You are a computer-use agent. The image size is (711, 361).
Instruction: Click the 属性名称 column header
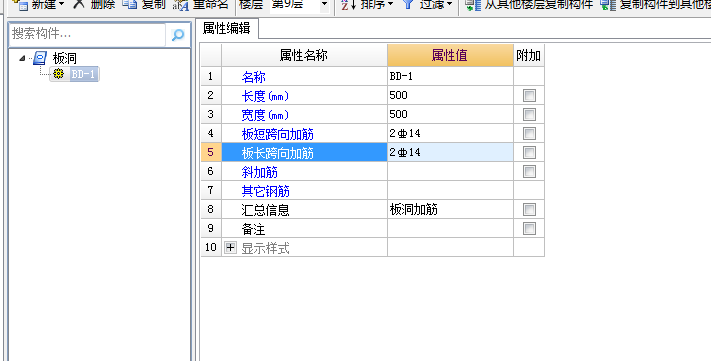pos(304,55)
